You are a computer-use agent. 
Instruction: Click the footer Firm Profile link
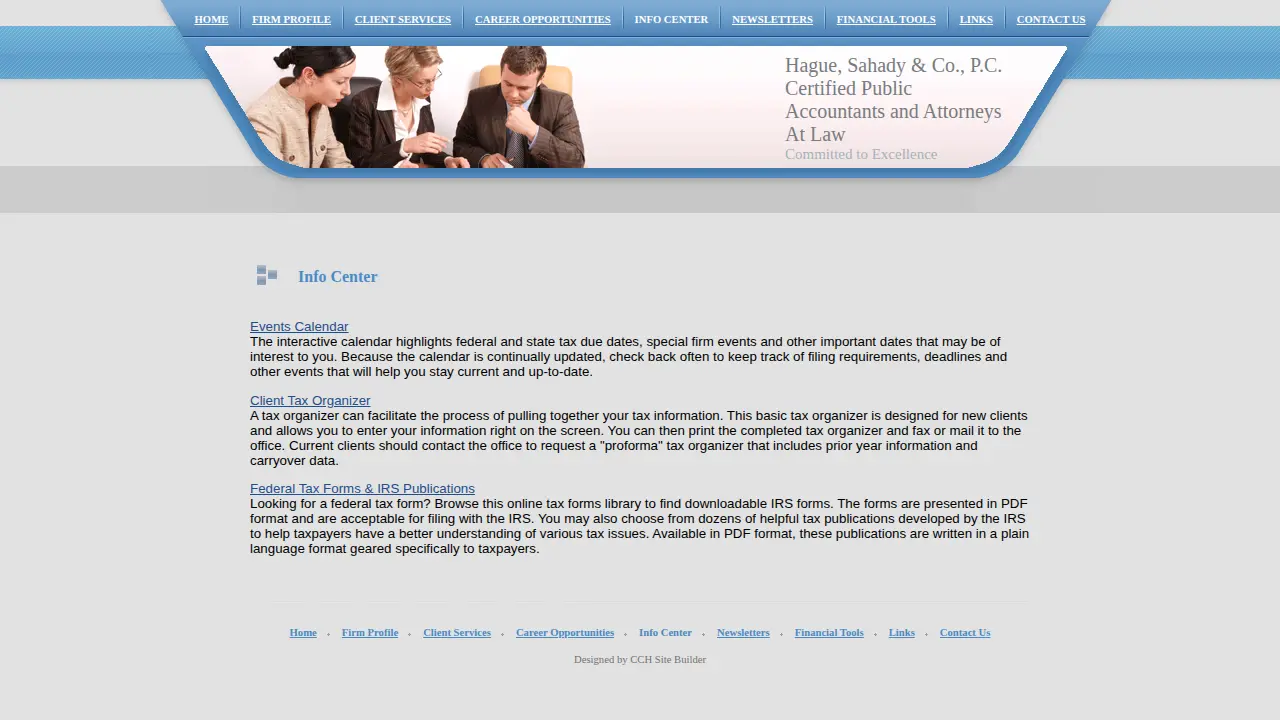[x=370, y=632]
